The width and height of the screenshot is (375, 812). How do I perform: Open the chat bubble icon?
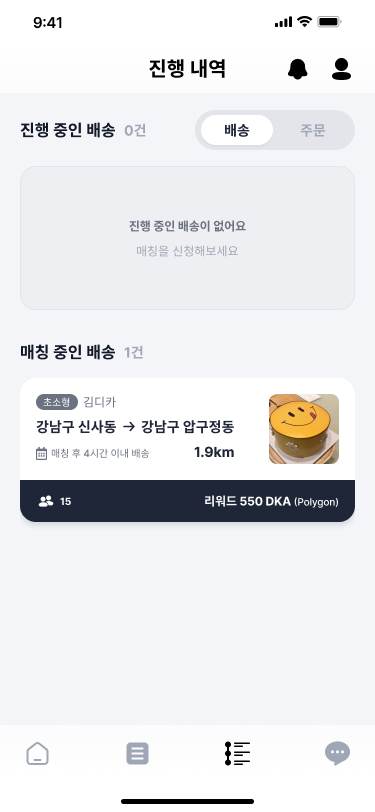pos(337,753)
